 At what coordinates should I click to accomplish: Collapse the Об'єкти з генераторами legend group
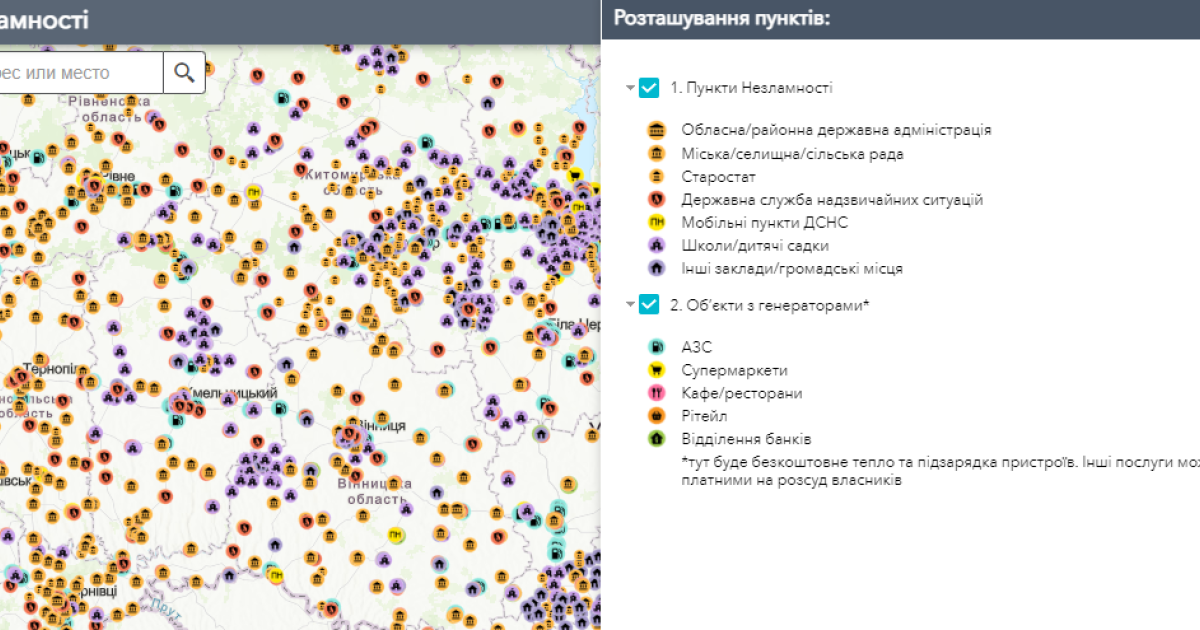click(x=630, y=305)
